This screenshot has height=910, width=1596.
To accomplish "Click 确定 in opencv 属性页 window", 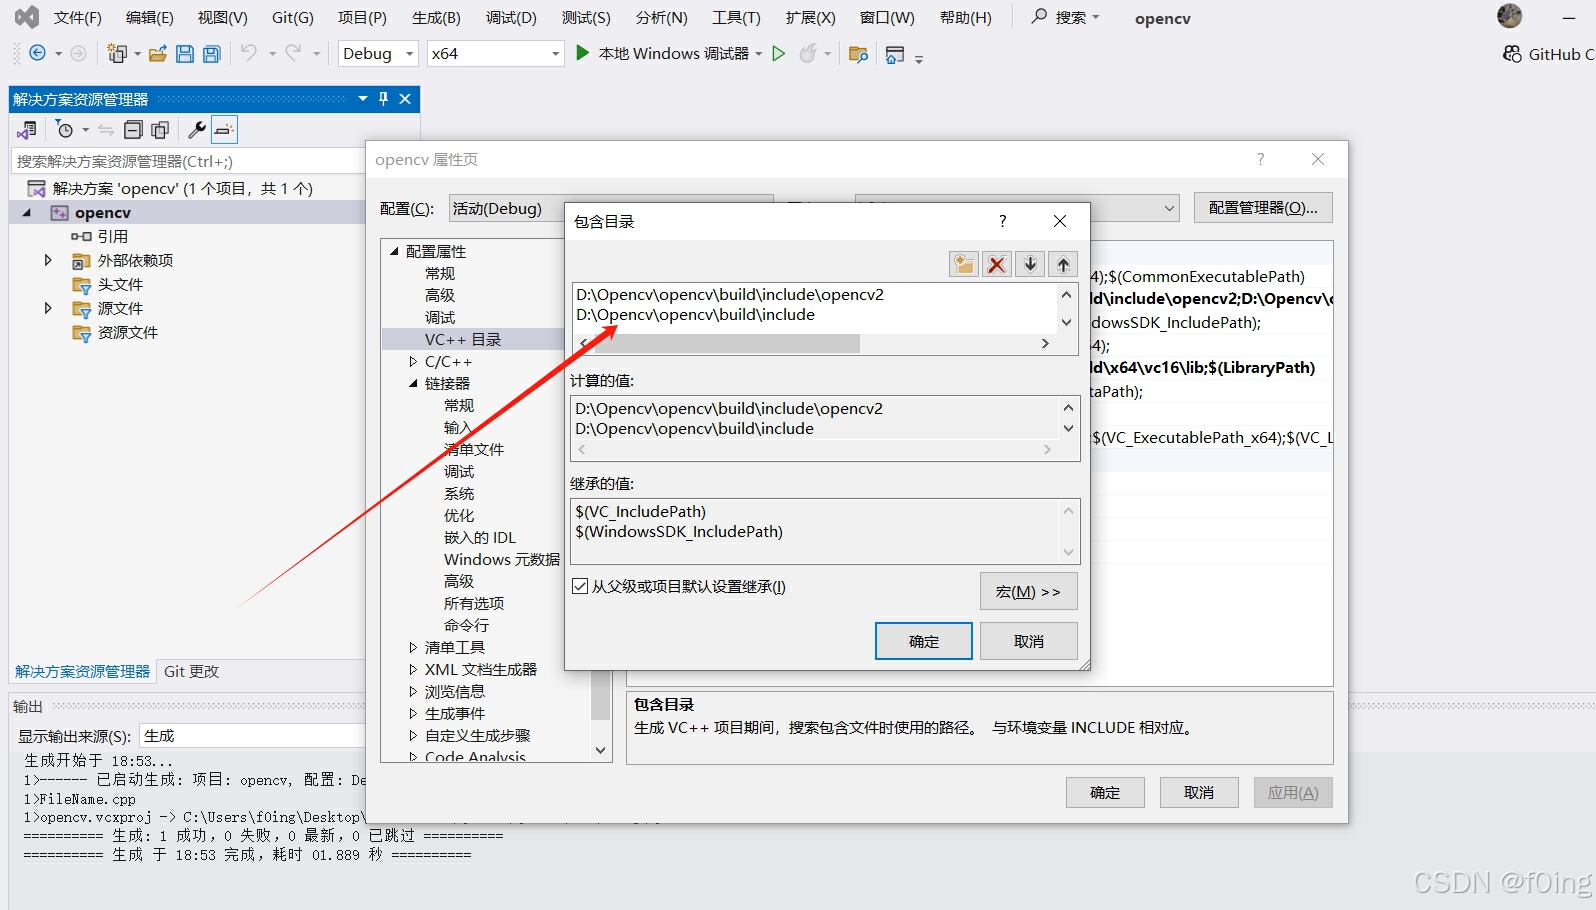I will click(1104, 792).
